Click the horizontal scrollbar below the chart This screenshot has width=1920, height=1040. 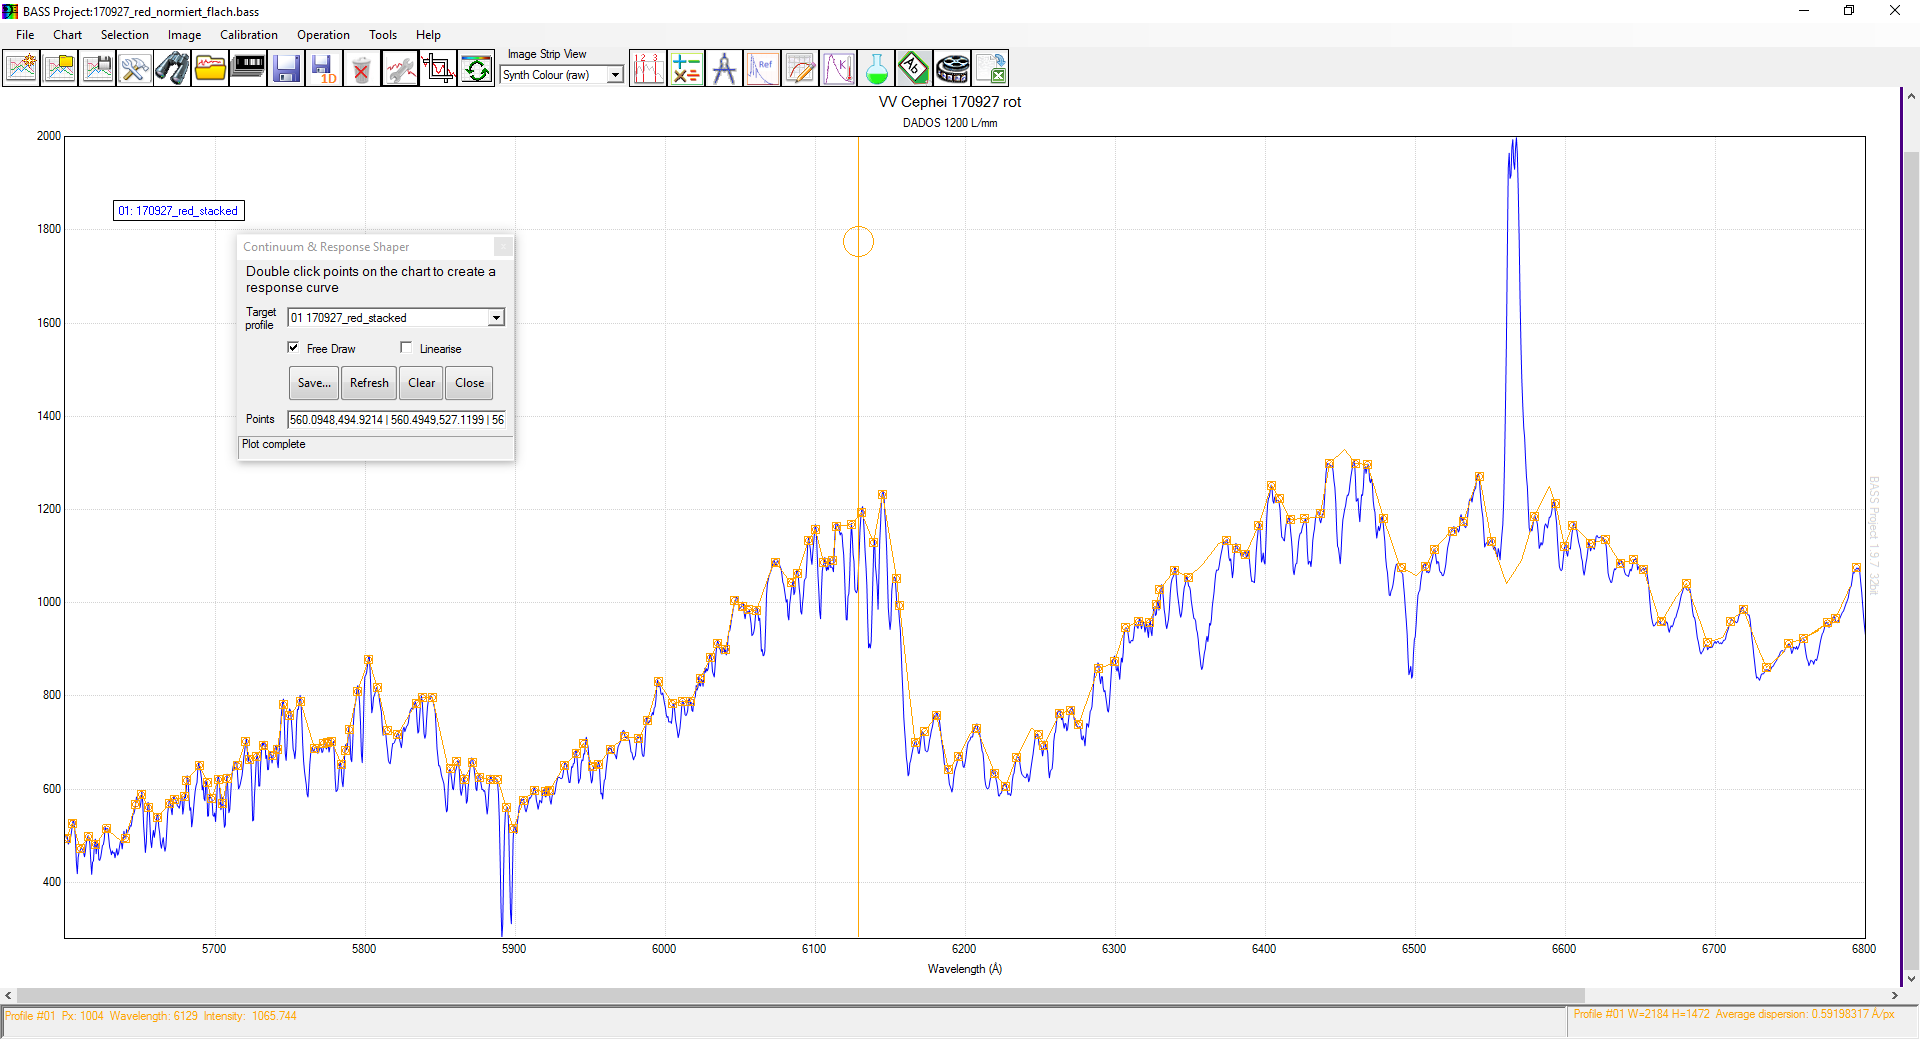click(800, 995)
